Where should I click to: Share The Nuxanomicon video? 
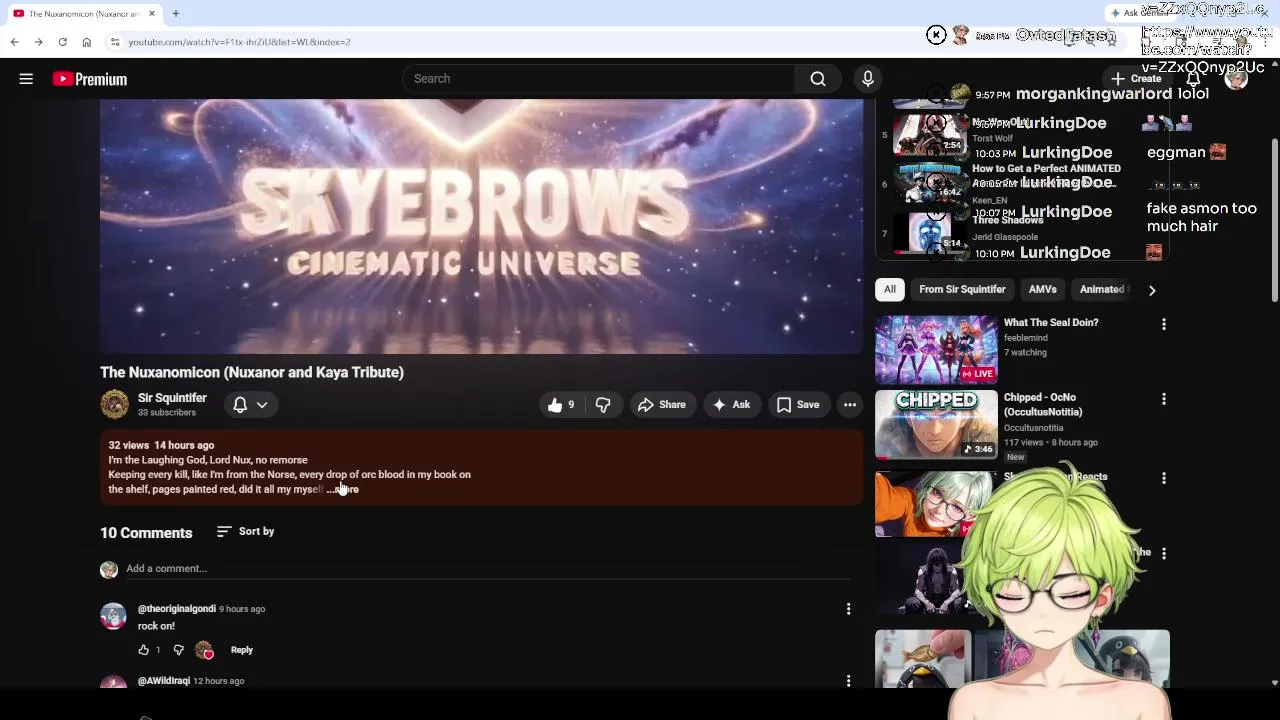[x=662, y=405]
